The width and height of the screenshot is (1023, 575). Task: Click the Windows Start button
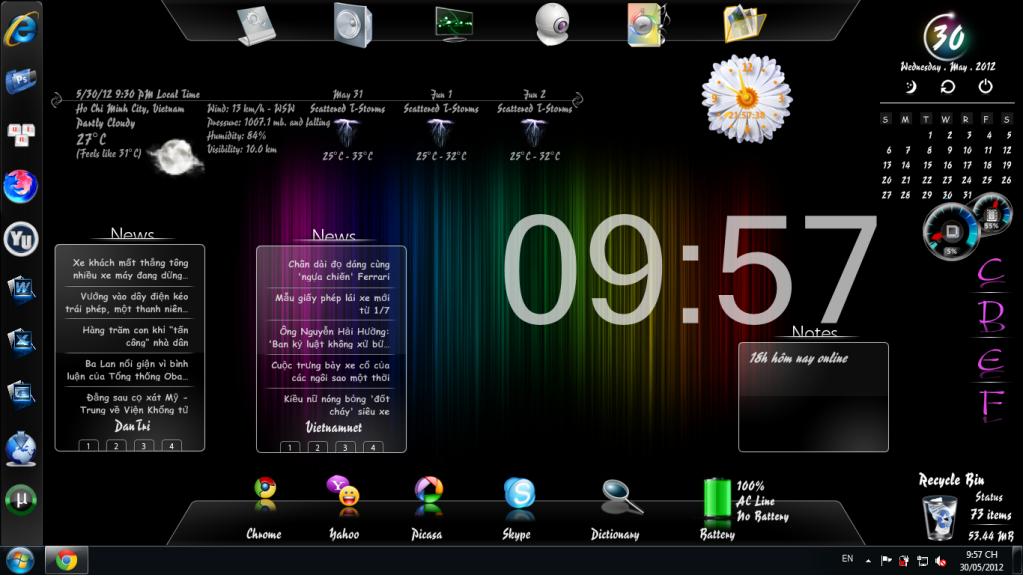click(19, 560)
